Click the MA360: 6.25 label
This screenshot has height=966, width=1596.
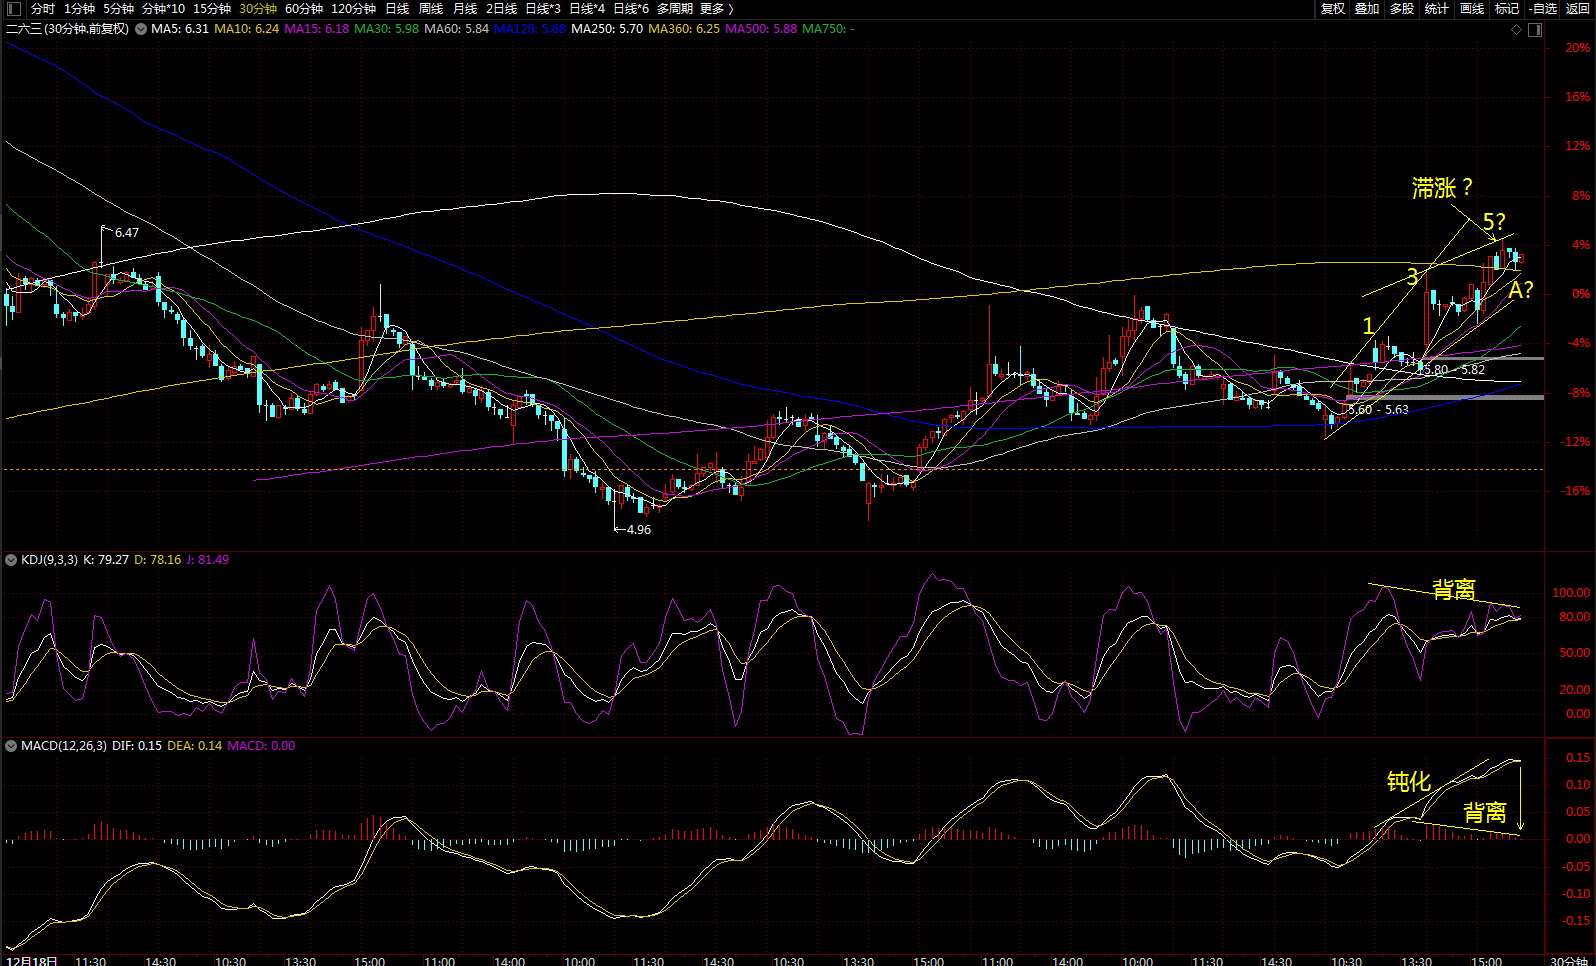684,29
